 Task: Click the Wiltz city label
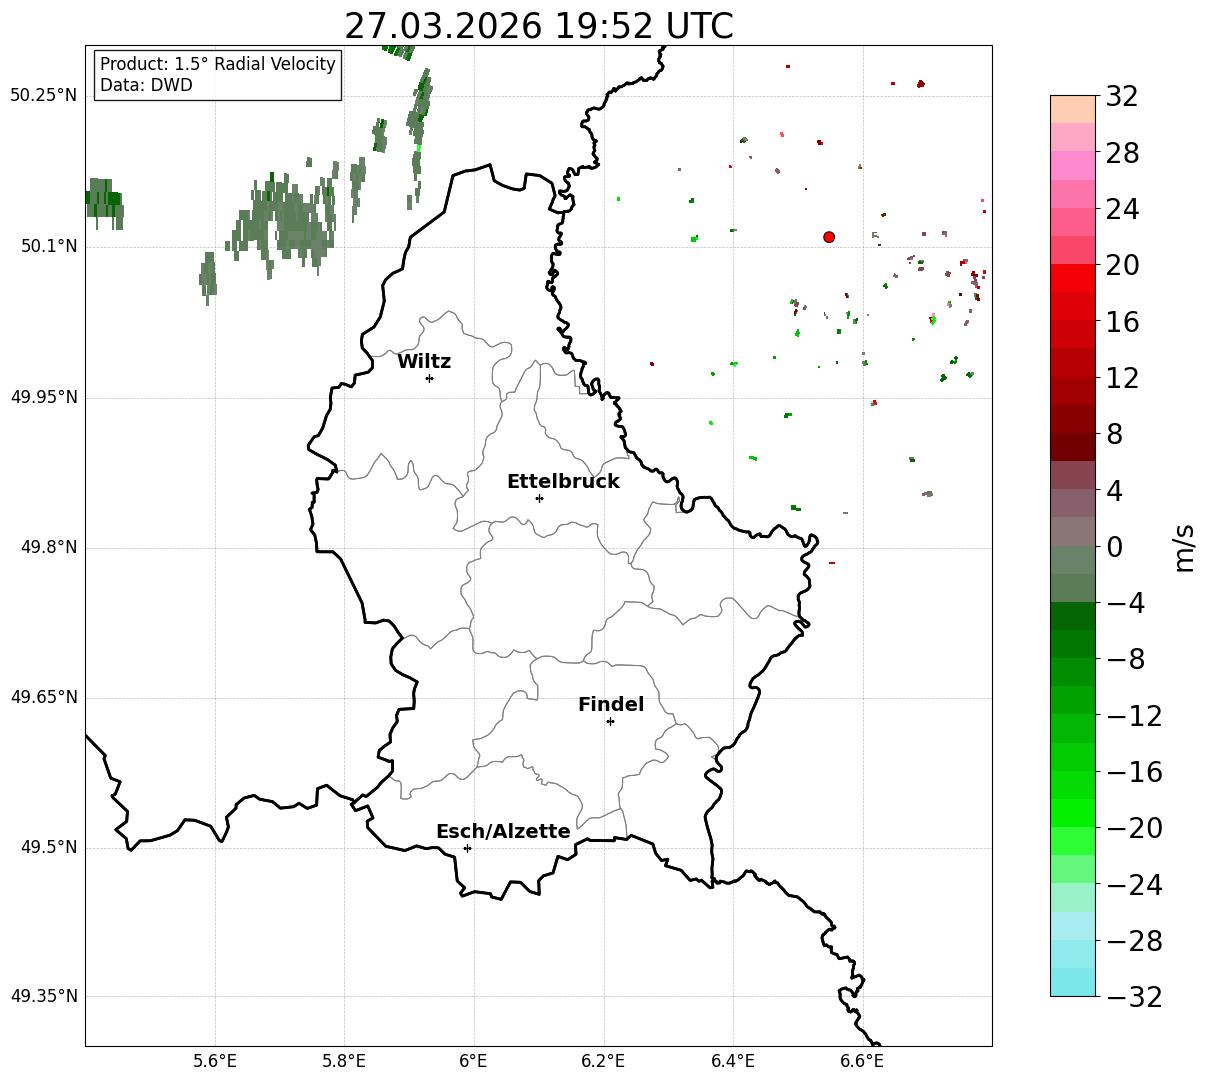click(424, 362)
